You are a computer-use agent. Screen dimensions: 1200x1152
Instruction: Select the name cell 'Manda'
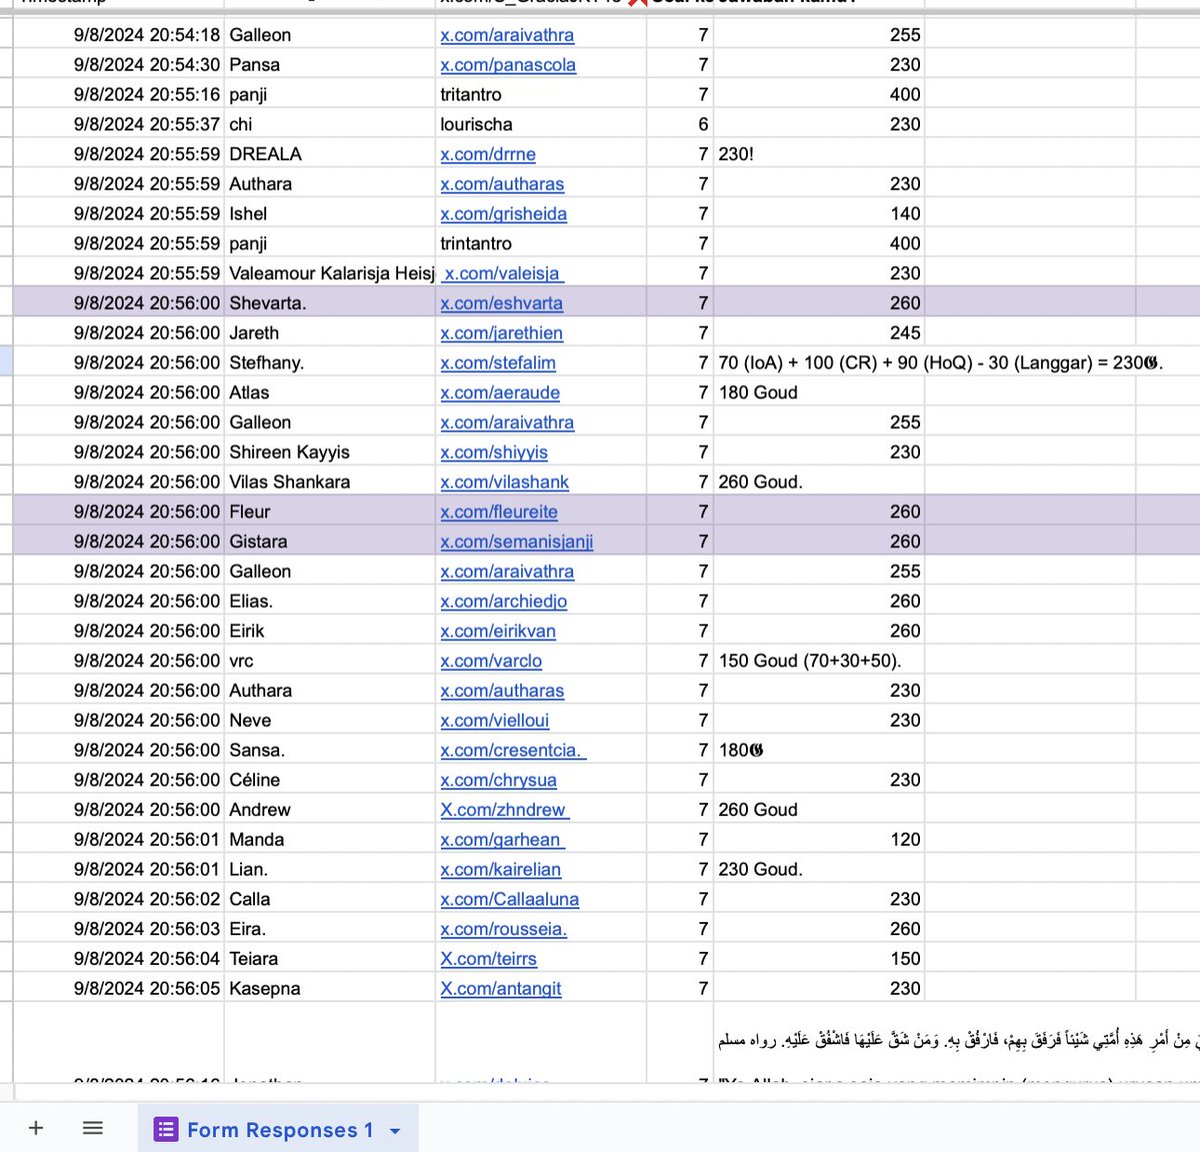coord(329,839)
